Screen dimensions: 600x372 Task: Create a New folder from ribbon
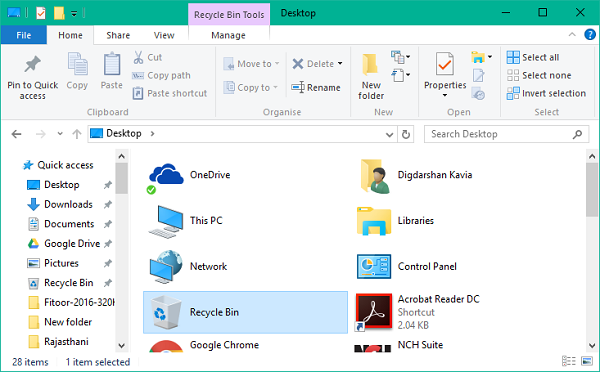point(371,77)
